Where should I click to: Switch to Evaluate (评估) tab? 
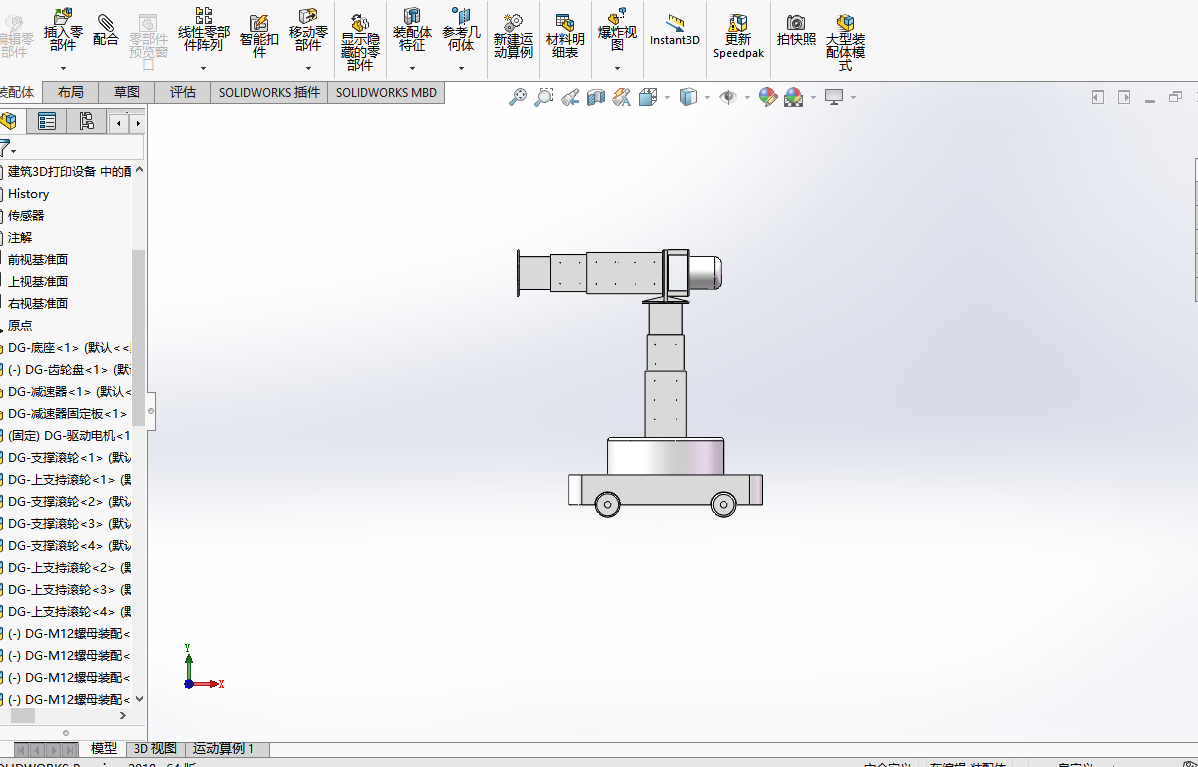pyautogui.click(x=183, y=92)
